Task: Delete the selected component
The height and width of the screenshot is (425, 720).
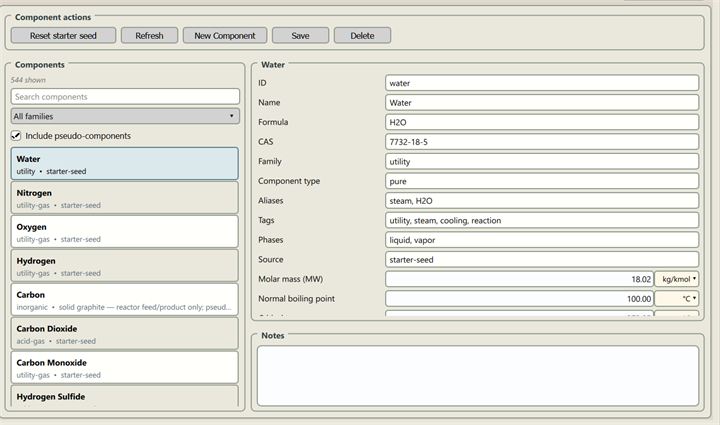Action: (362, 36)
